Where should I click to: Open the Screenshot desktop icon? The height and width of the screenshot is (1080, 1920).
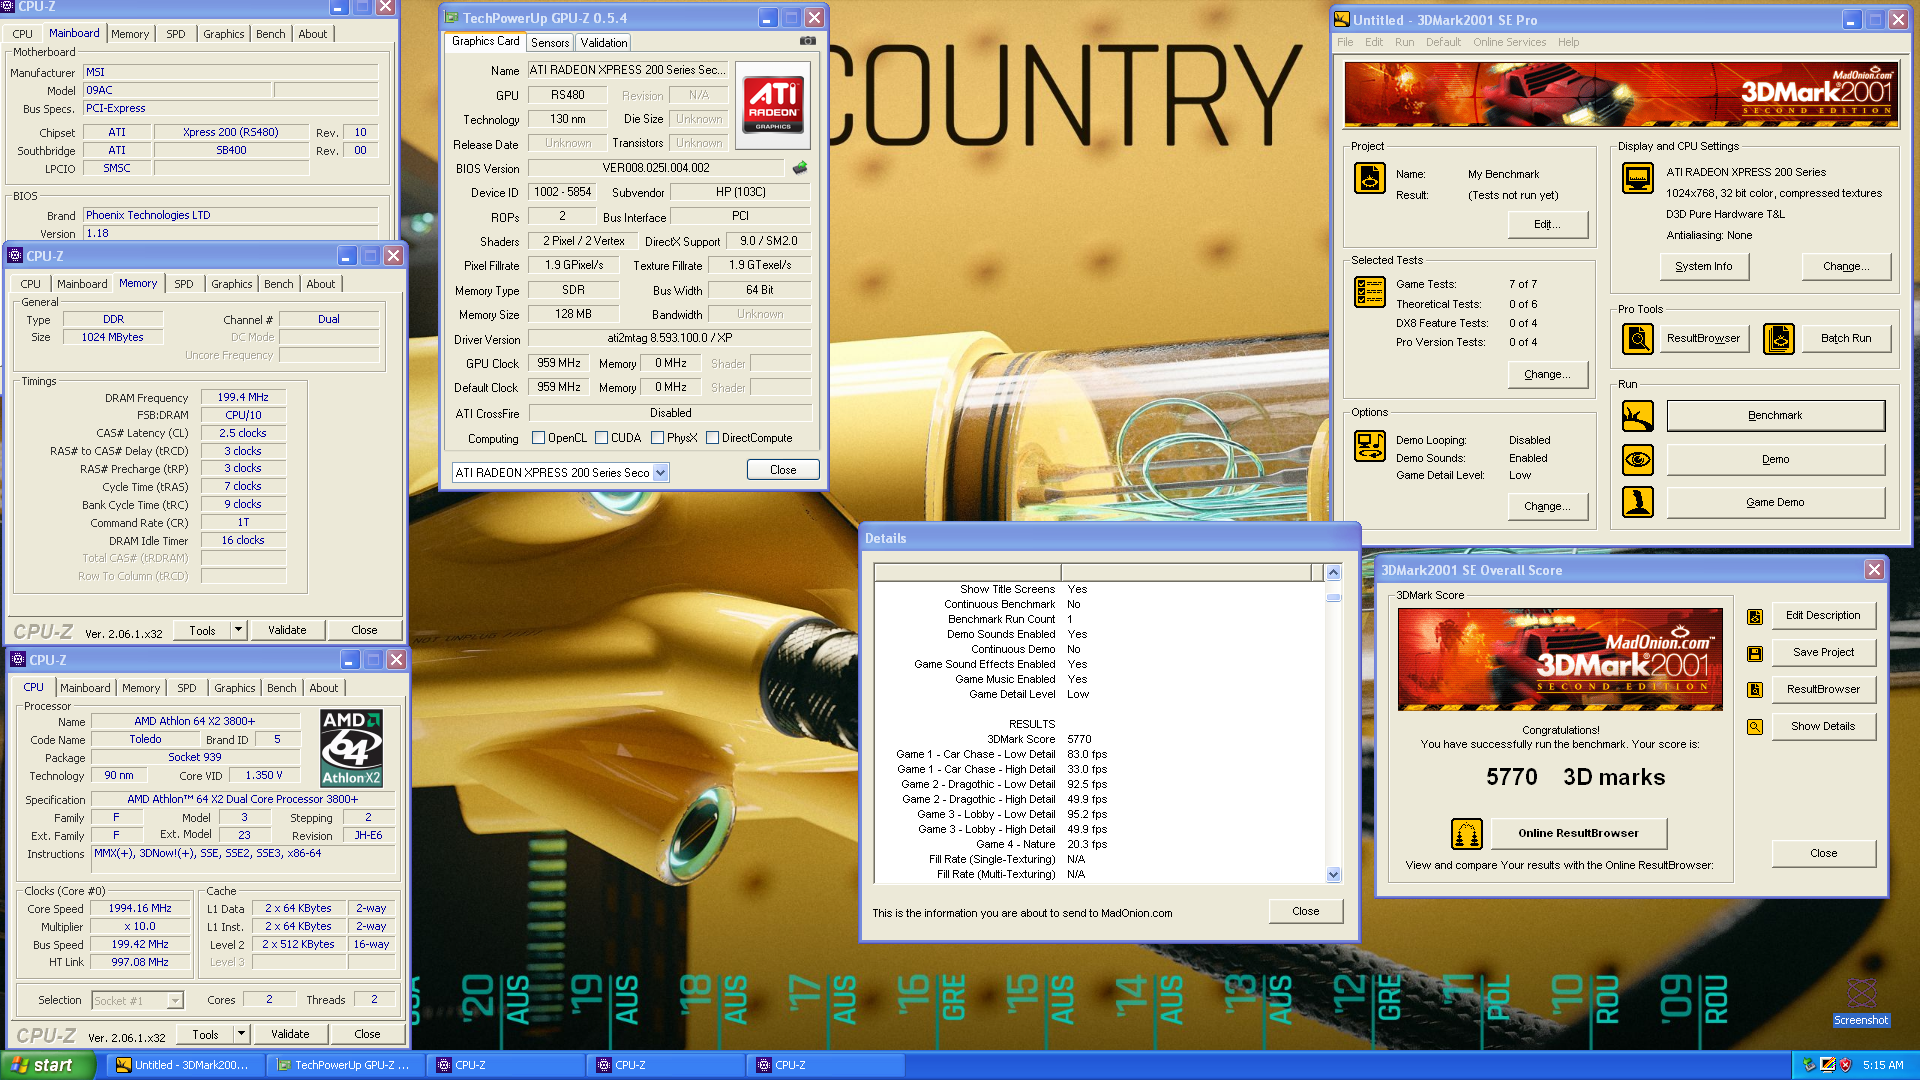(1861, 1001)
